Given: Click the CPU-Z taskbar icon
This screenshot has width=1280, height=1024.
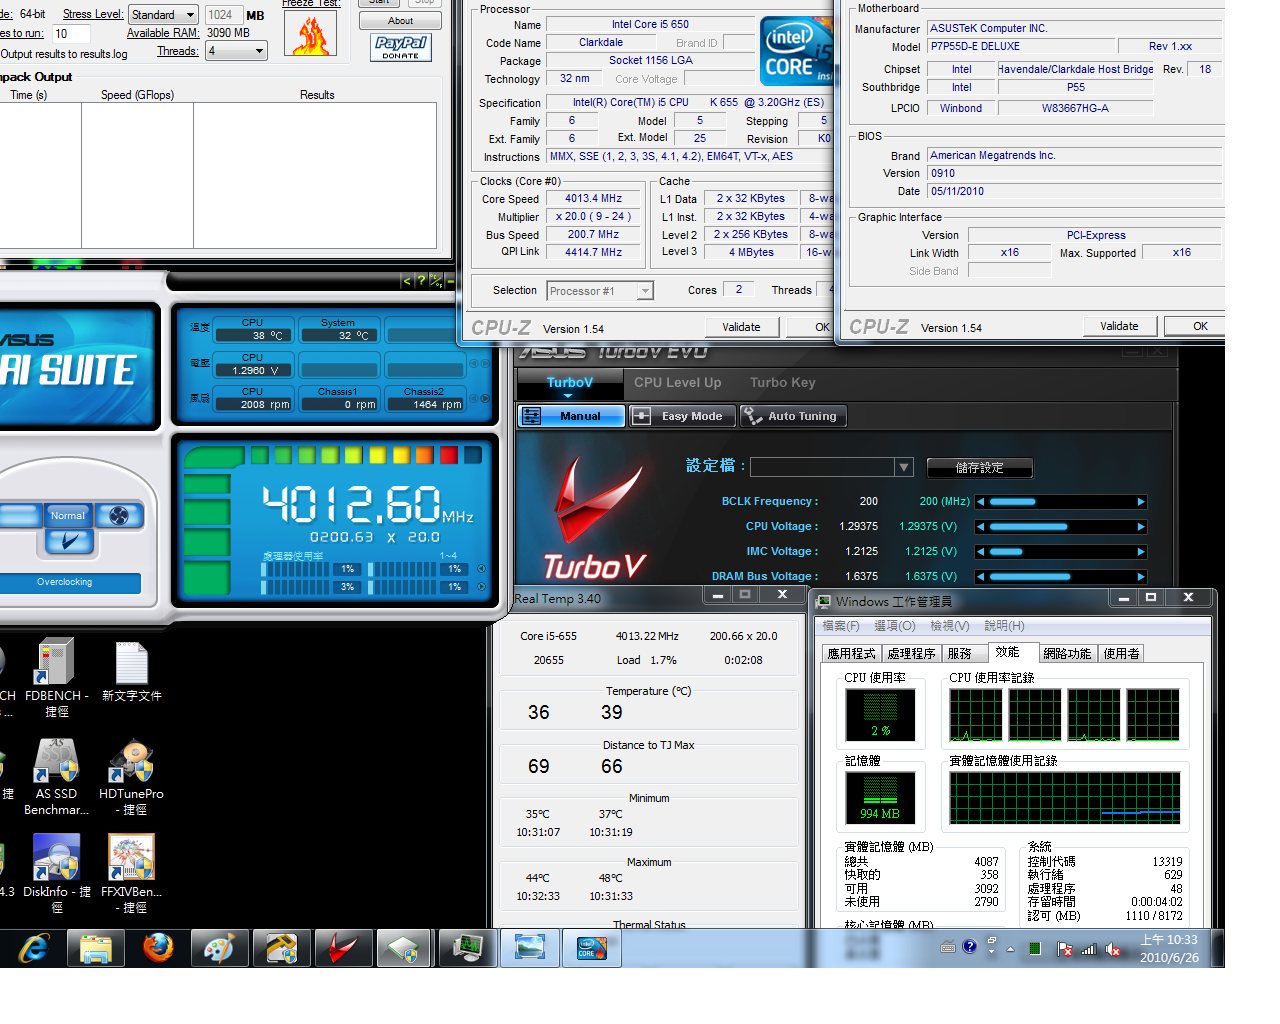Looking at the screenshot, I should tap(591, 948).
